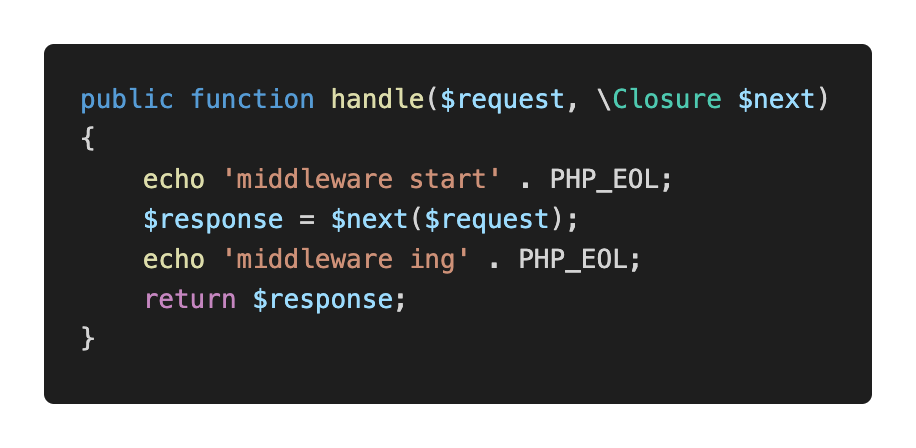This screenshot has height=448, width=916.
Task: Click the '$next' parameter in the signature
Action: [776, 100]
